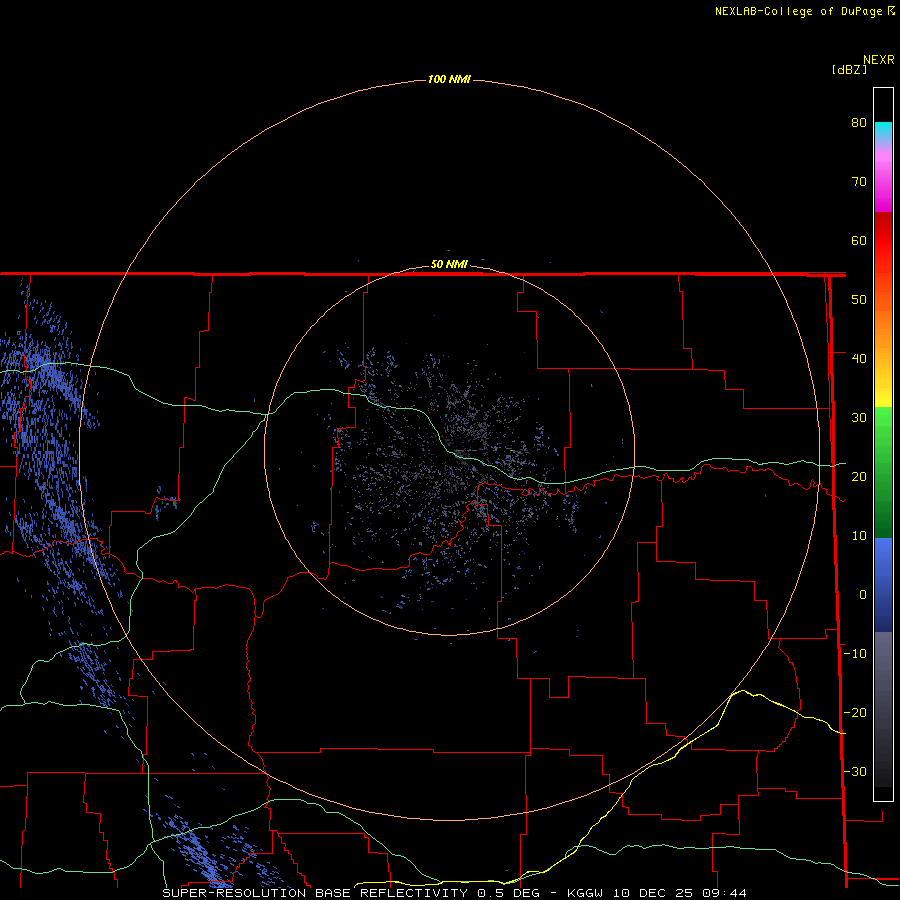Click the magenta segment of the color bar
The image size is (900, 900).
(x=883, y=184)
